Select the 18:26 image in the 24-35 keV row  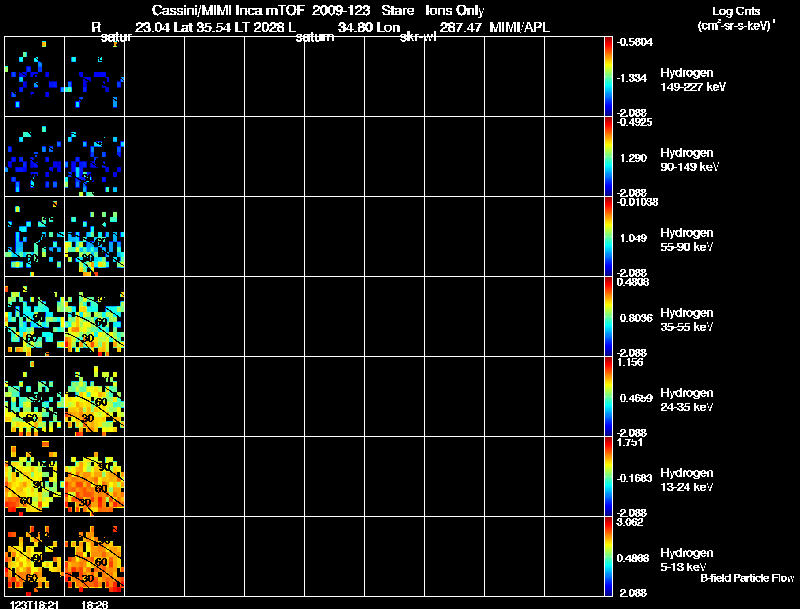click(94, 397)
